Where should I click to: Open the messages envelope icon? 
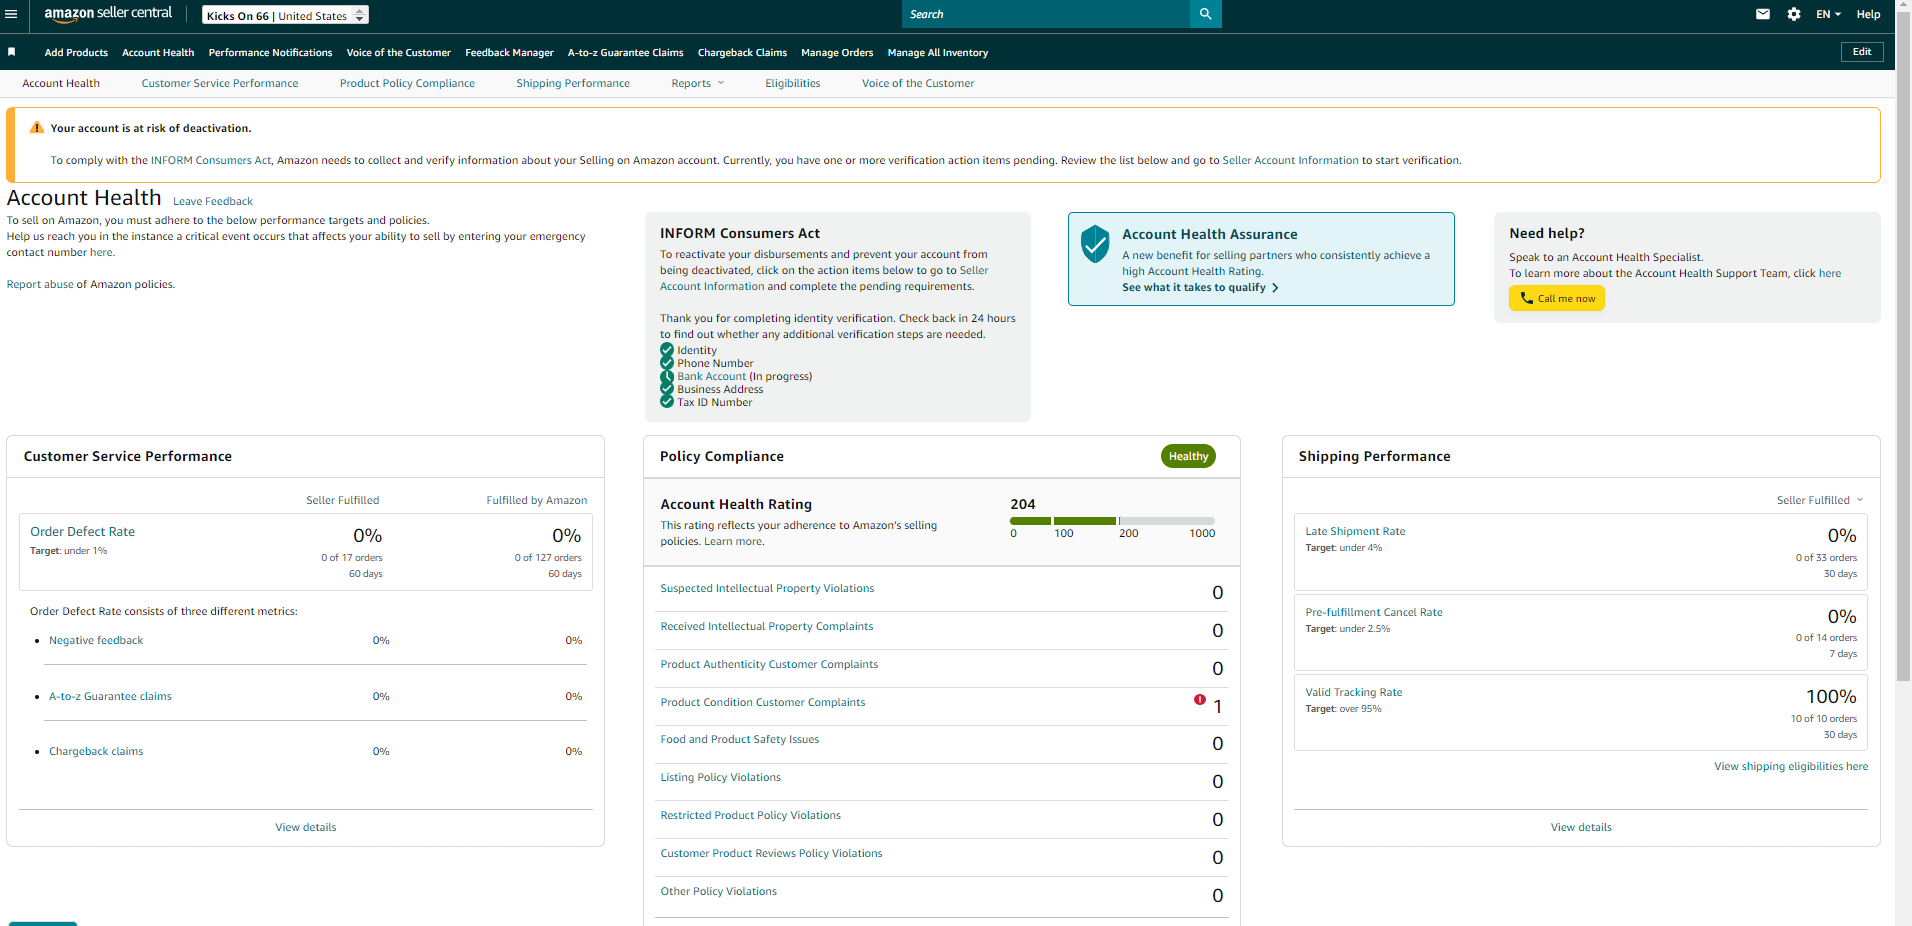pos(1763,14)
